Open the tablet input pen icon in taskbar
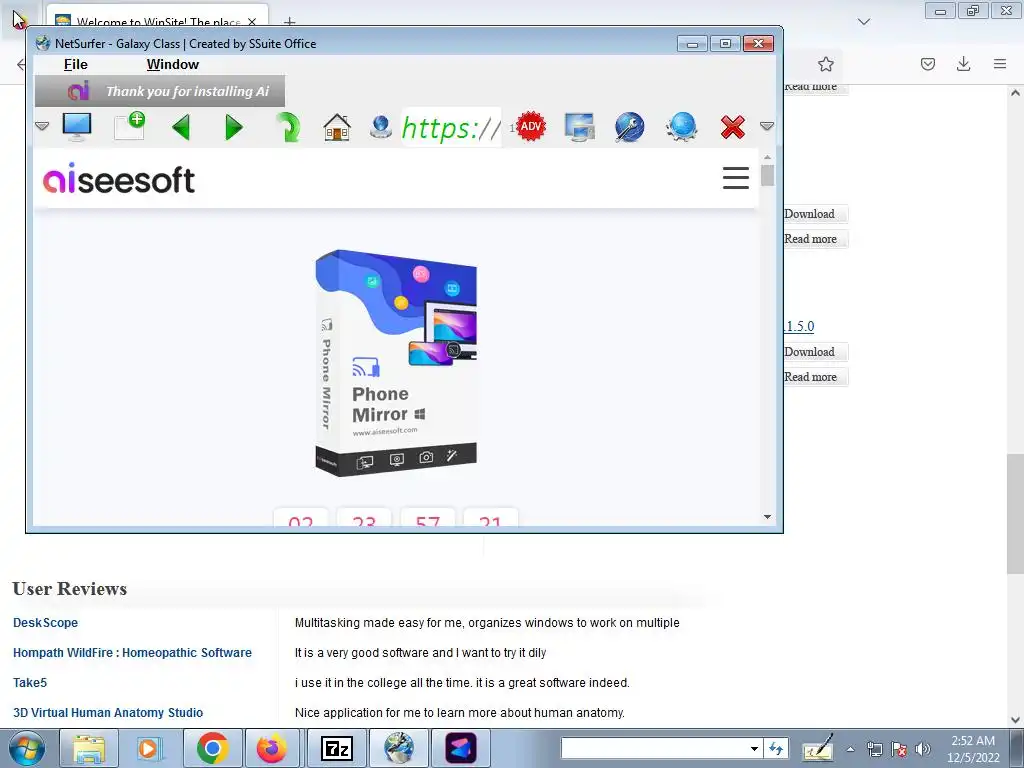 pos(818,748)
